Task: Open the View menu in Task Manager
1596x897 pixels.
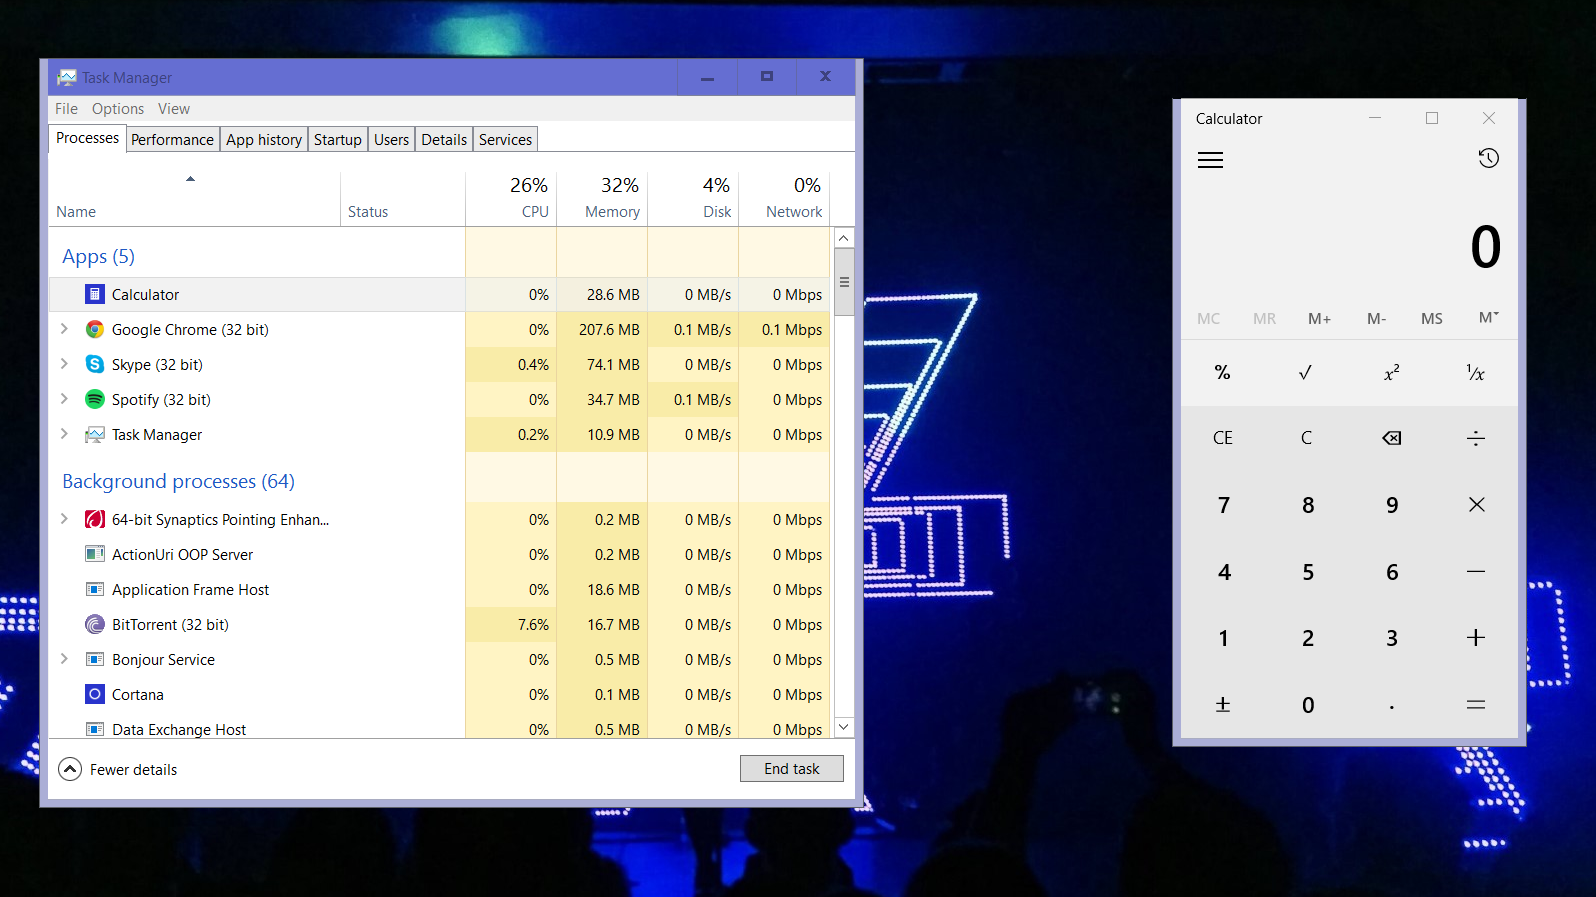Action: click(174, 109)
